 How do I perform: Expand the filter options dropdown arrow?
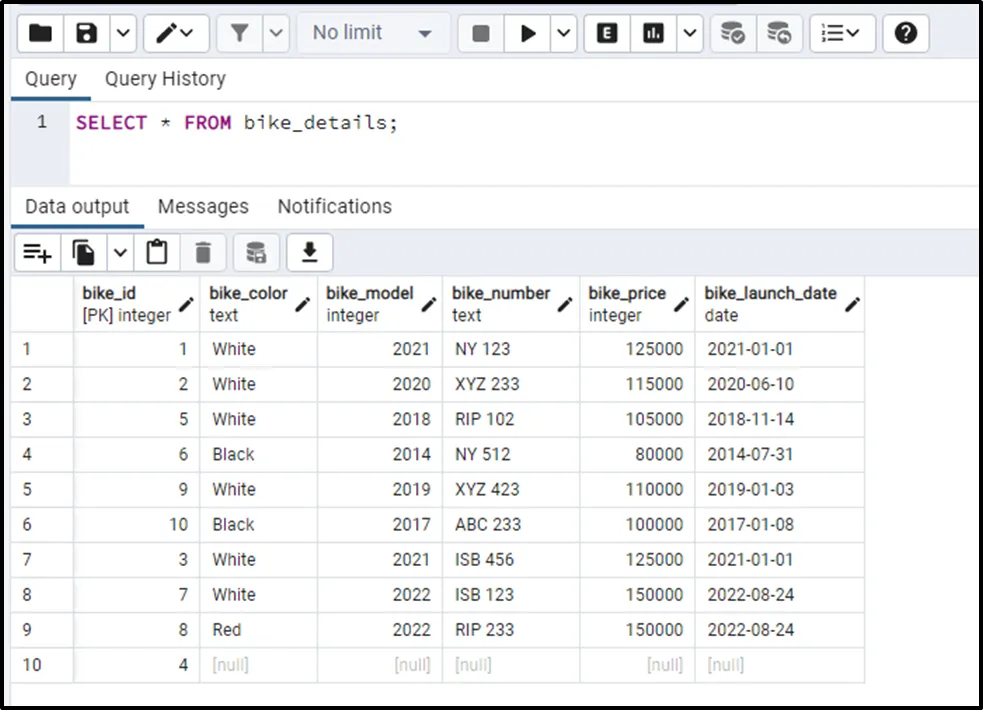tap(276, 33)
